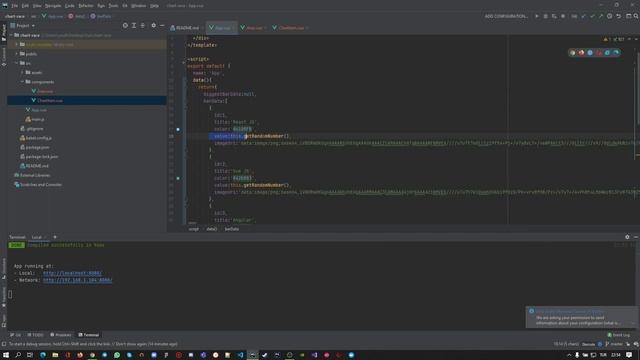The height and width of the screenshot is (360, 640).
Task: Toggle breakpoint marker at first color line
Action: 178,129
